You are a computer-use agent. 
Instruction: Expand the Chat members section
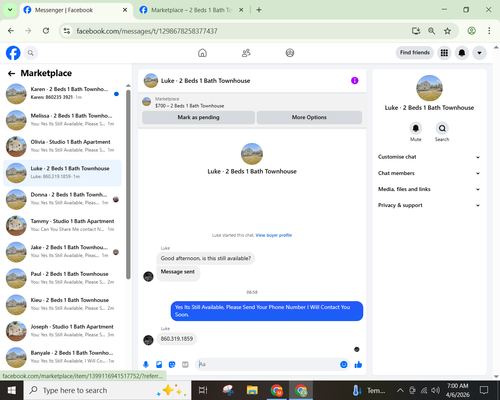coord(429,173)
